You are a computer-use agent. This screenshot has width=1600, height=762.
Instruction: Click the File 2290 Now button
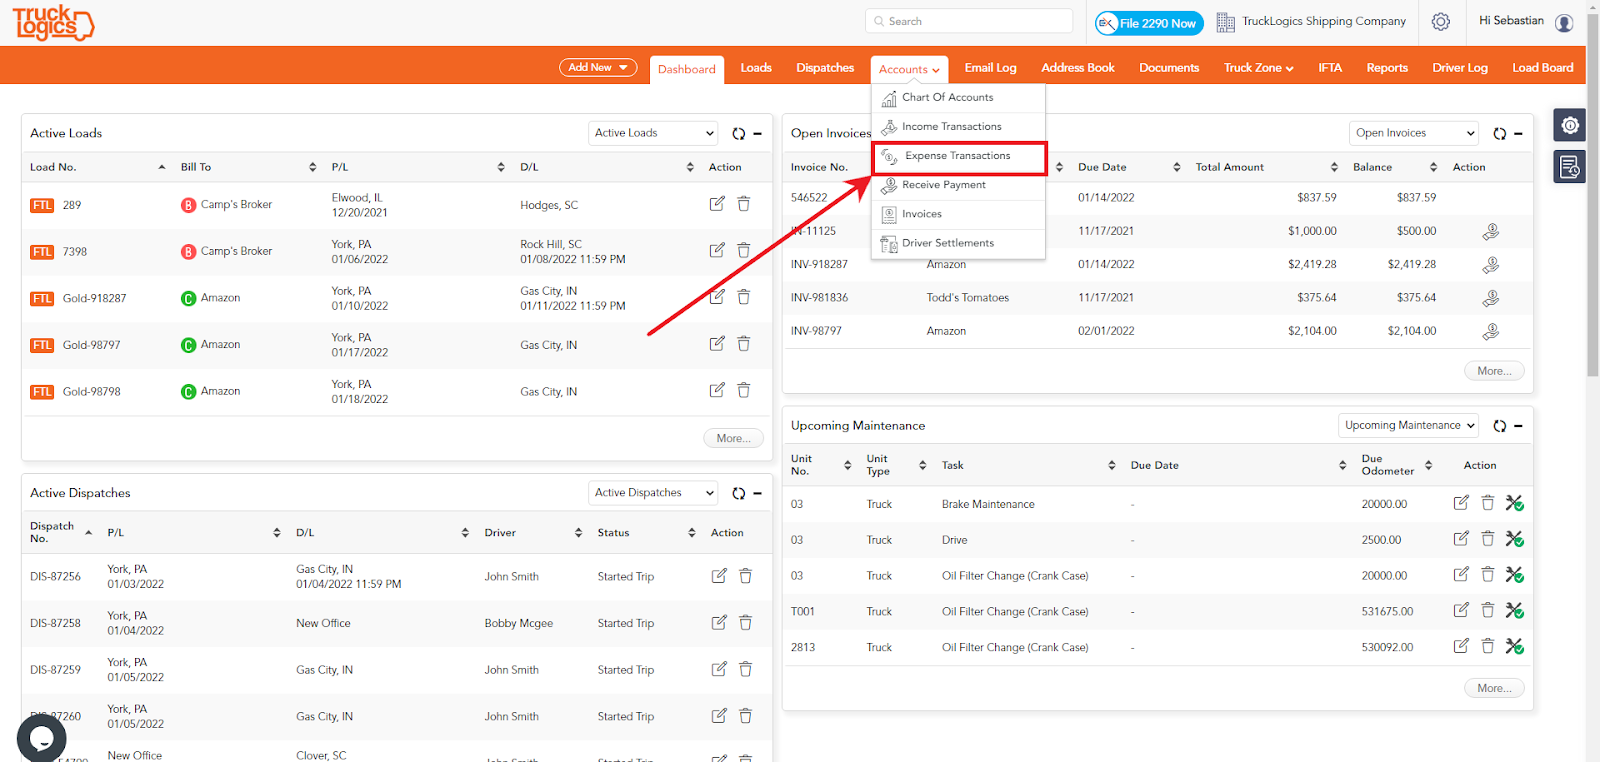1149,23
